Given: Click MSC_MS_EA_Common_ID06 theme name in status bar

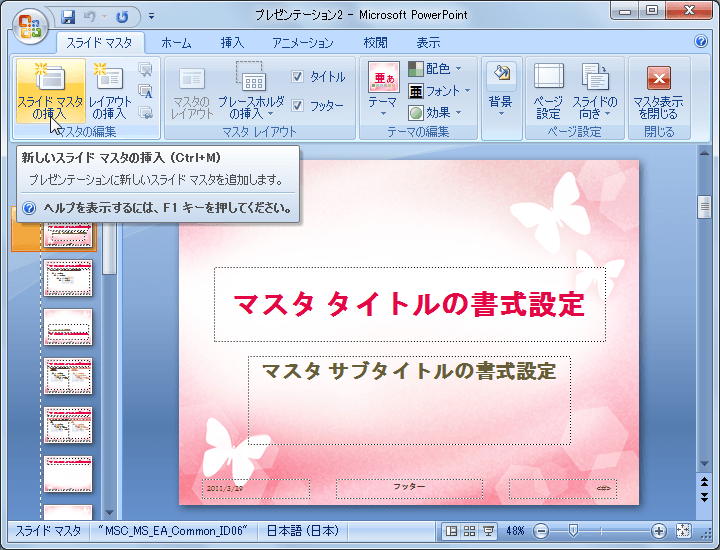Looking at the screenshot, I should [x=173, y=531].
